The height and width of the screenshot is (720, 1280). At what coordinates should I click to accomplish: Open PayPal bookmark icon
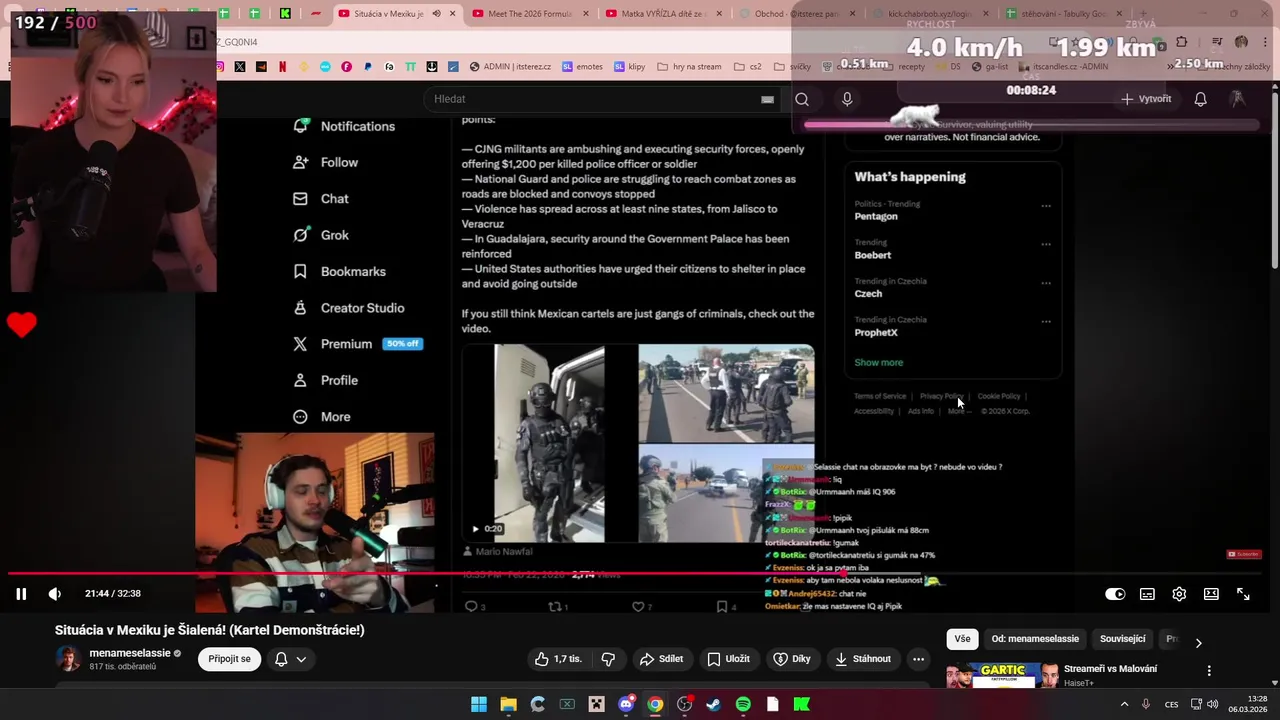click(368, 67)
